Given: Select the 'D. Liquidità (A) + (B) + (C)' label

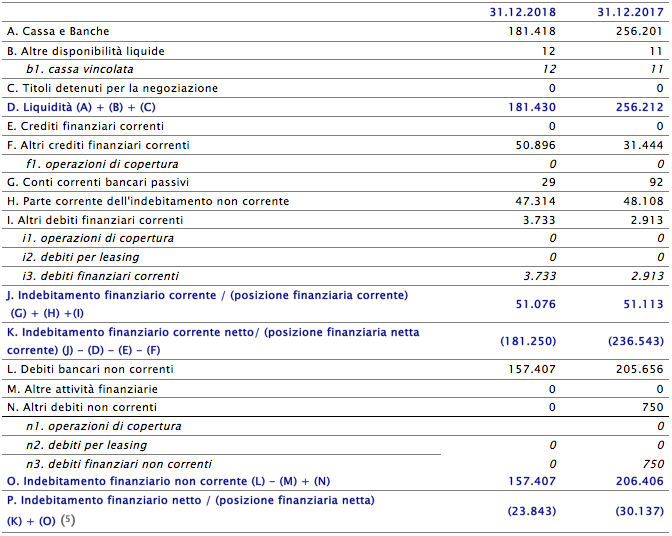Looking at the screenshot, I should pos(81,107).
